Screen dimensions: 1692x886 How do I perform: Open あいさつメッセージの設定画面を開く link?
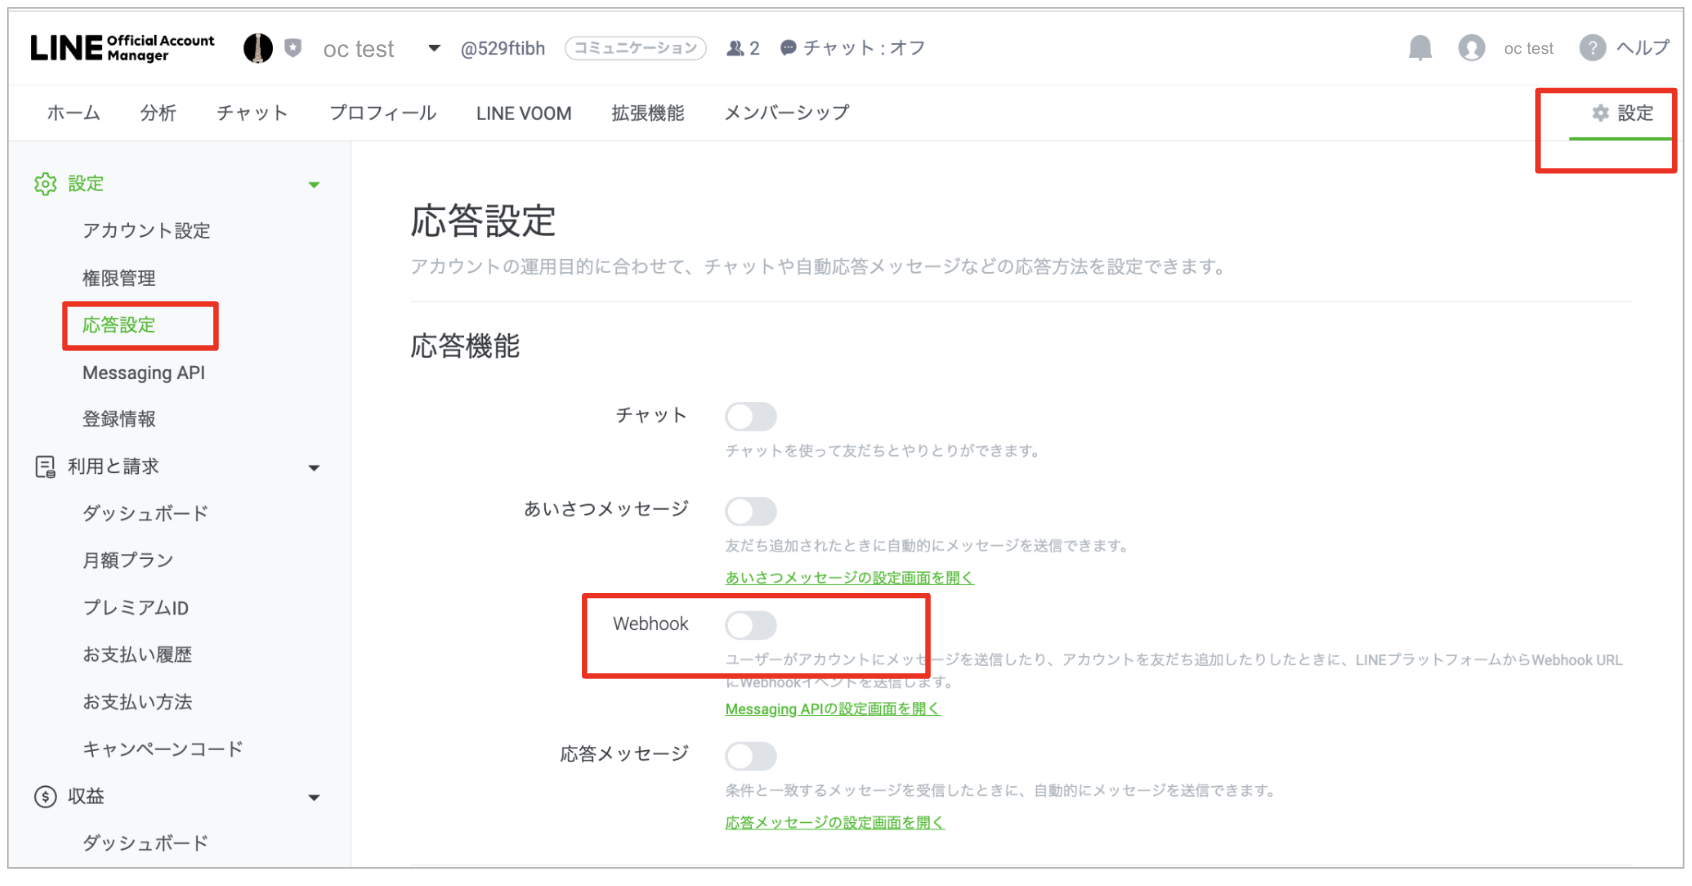tap(850, 578)
